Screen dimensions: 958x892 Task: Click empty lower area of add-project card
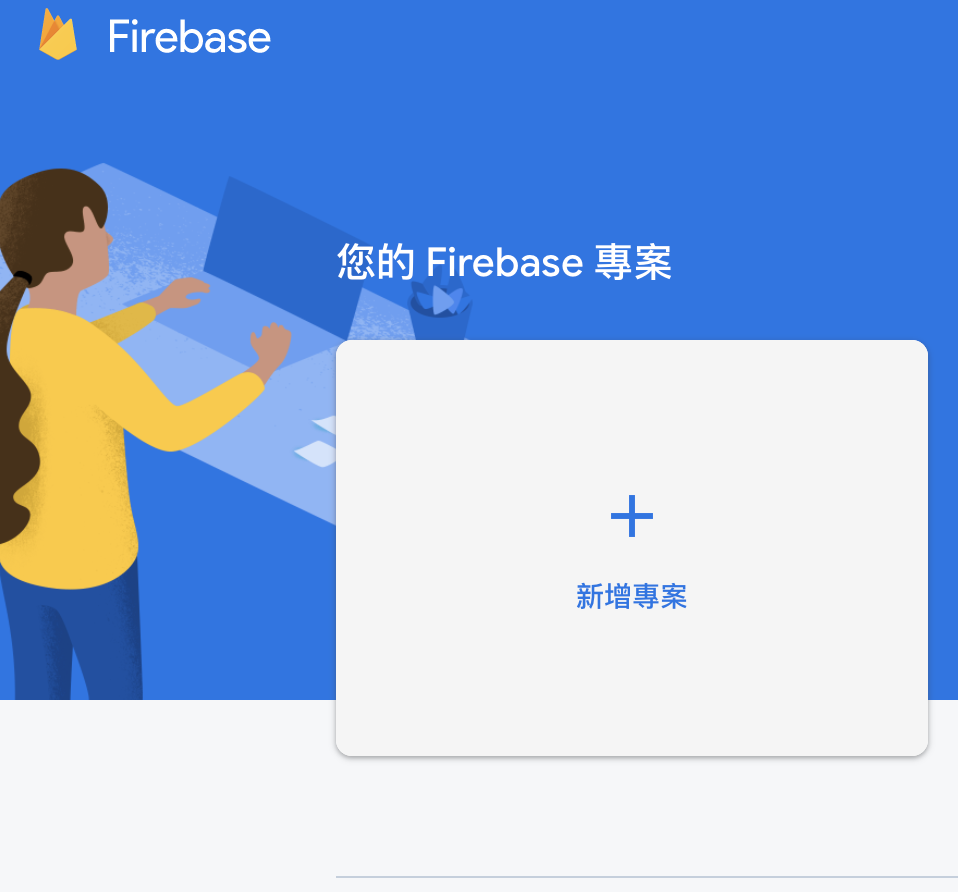point(632,684)
